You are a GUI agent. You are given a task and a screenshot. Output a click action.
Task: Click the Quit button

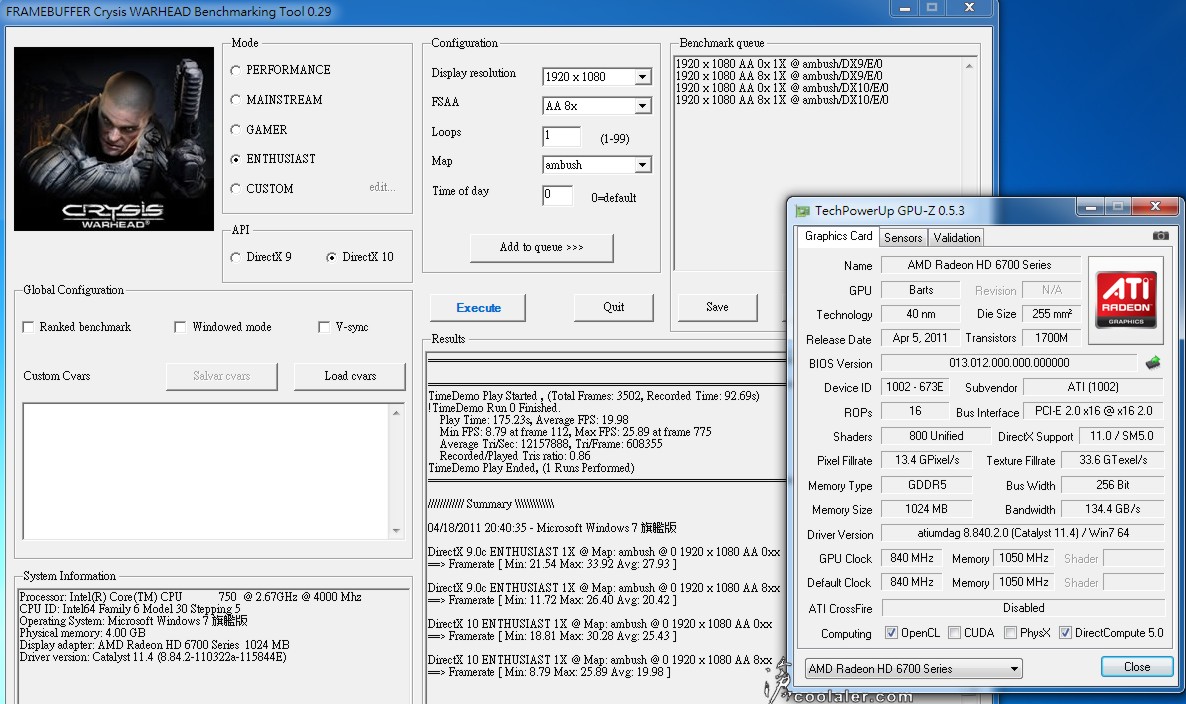pos(613,307)
